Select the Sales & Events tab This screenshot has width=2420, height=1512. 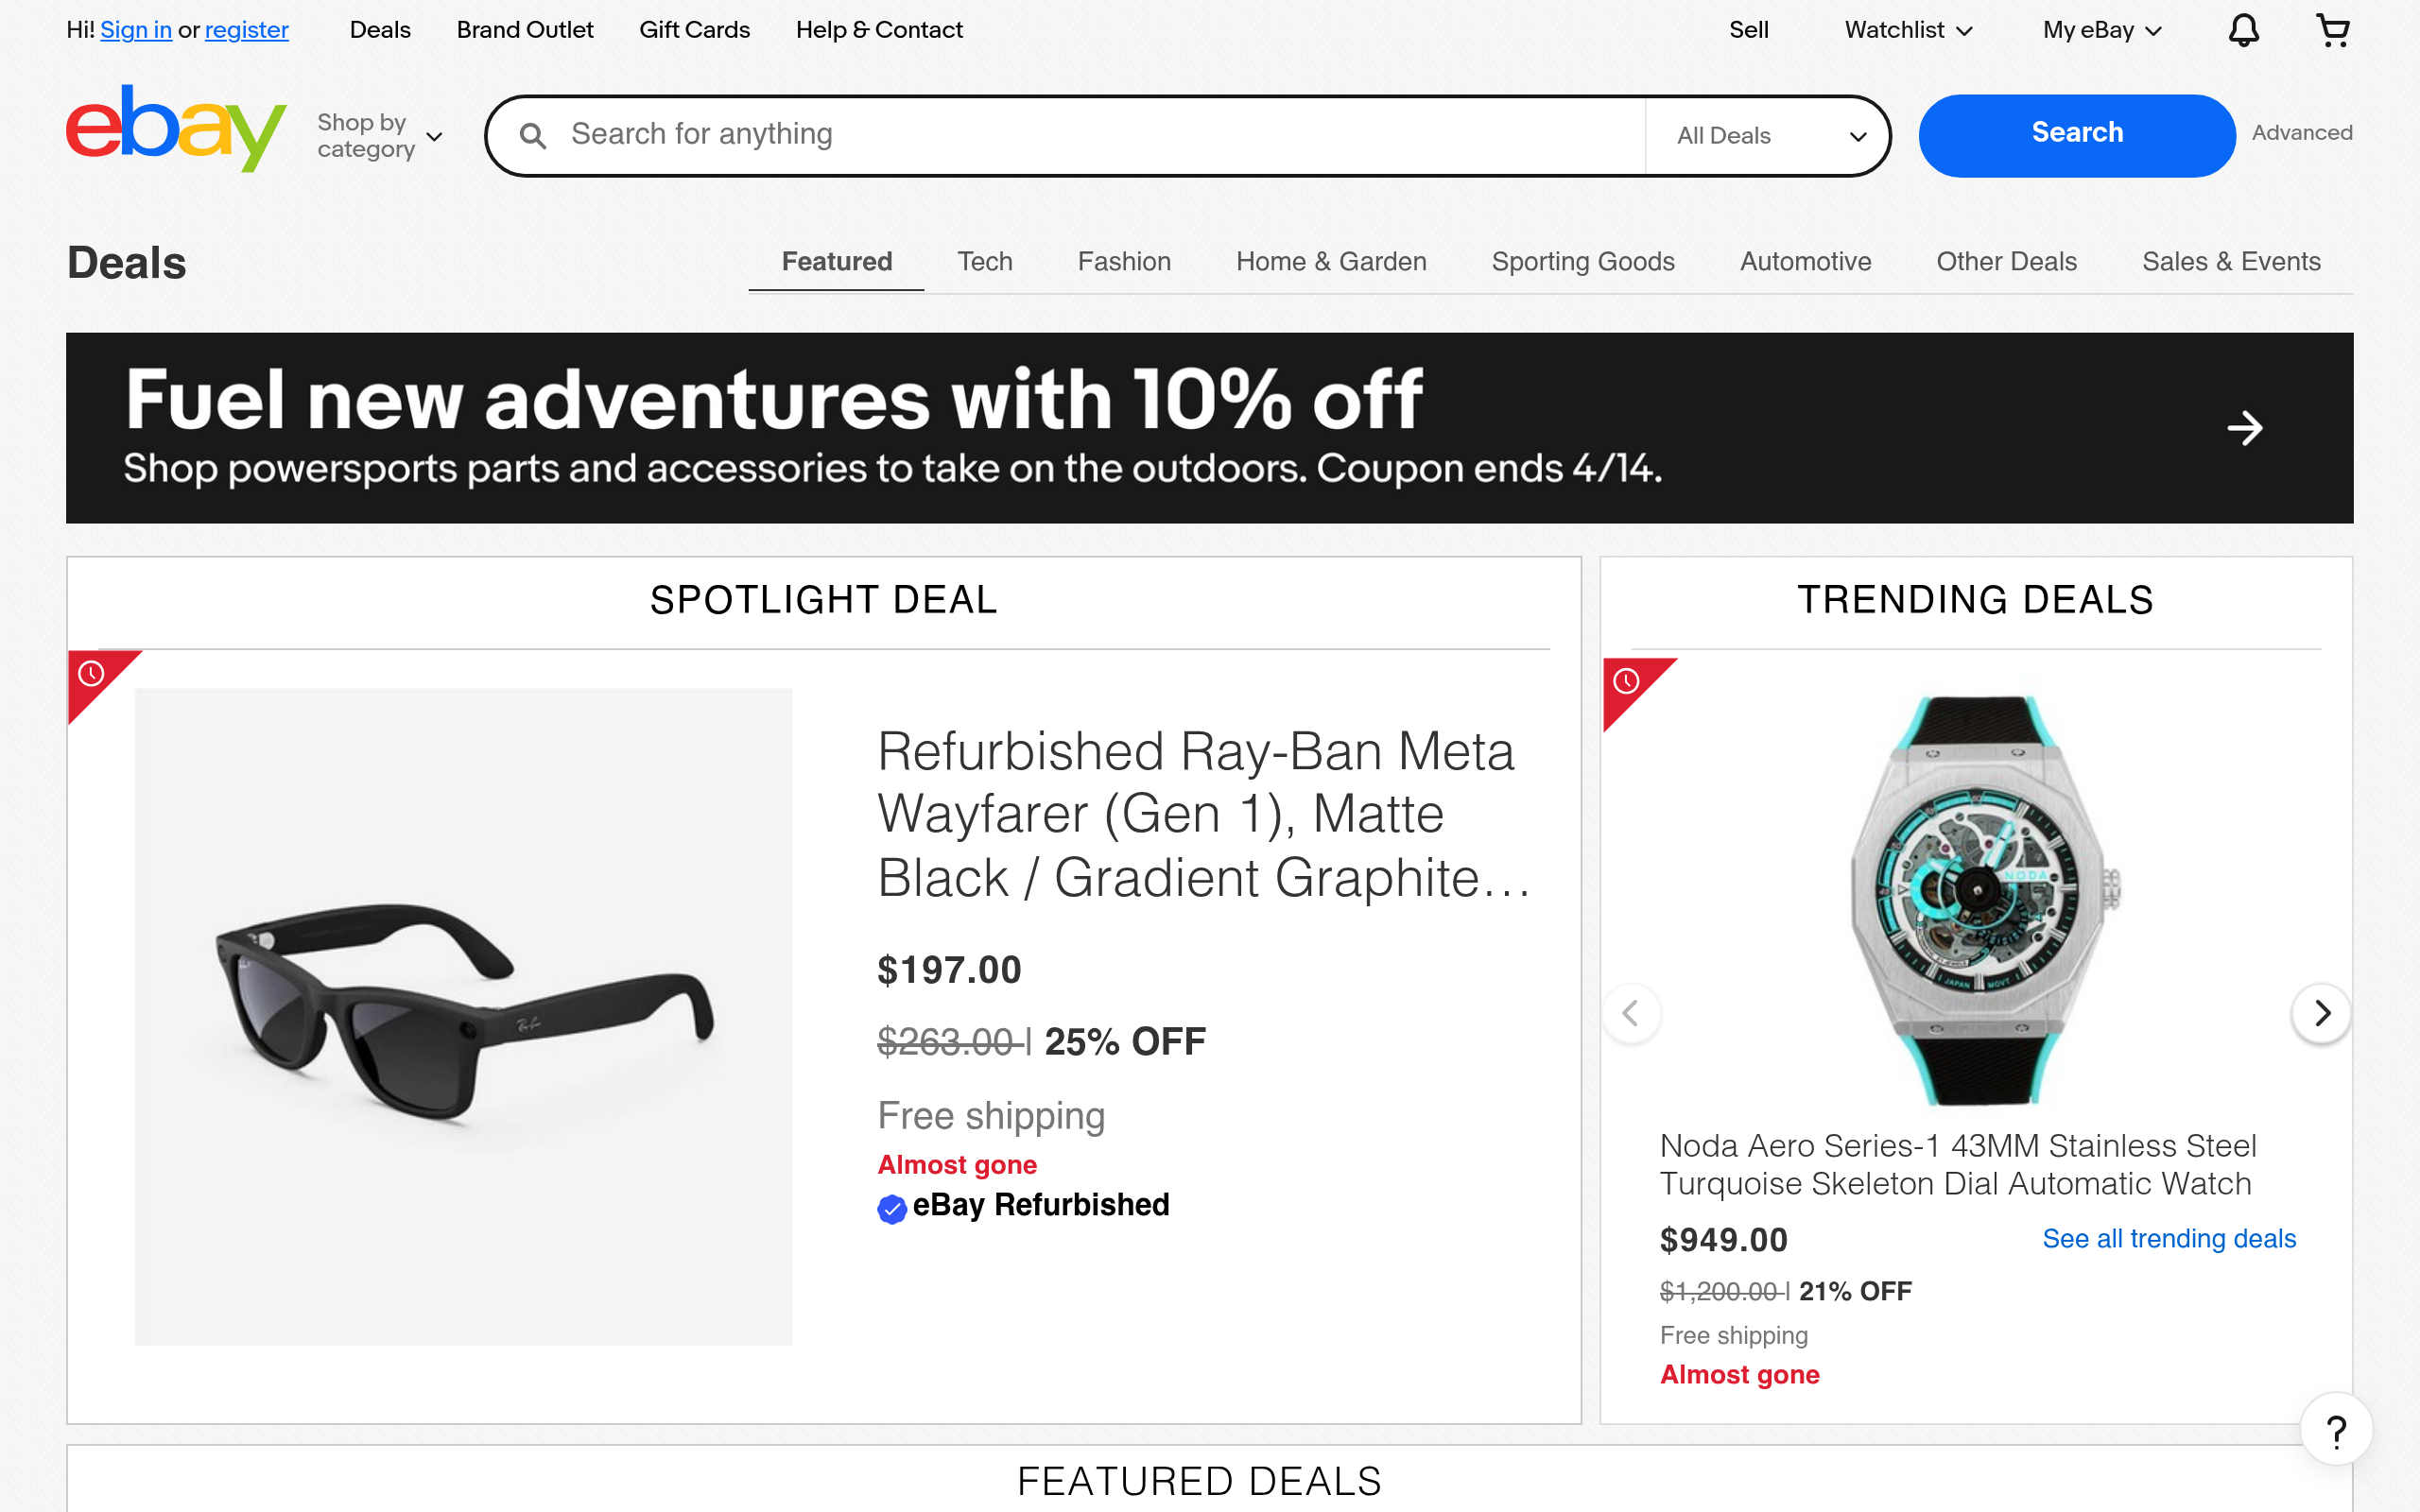pos(2231,262)
